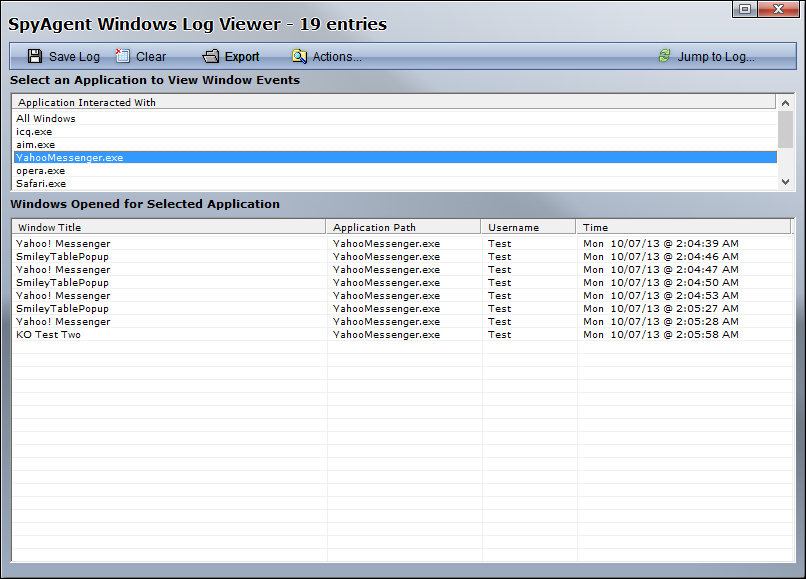Sort entries by the Time column header
Screen dimensions: 806x579
(x=595, y=228)
